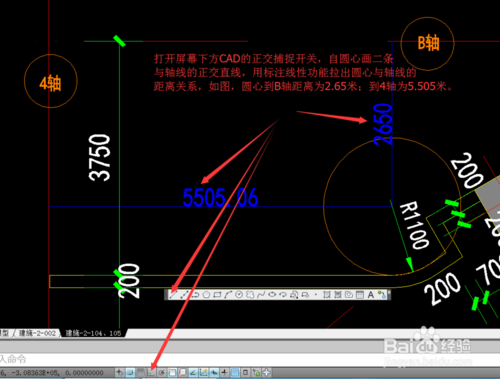This screenshot has width=500, height=379.
Task: Select the 3750 vertical dimension text
Action: tap(99, 158)
